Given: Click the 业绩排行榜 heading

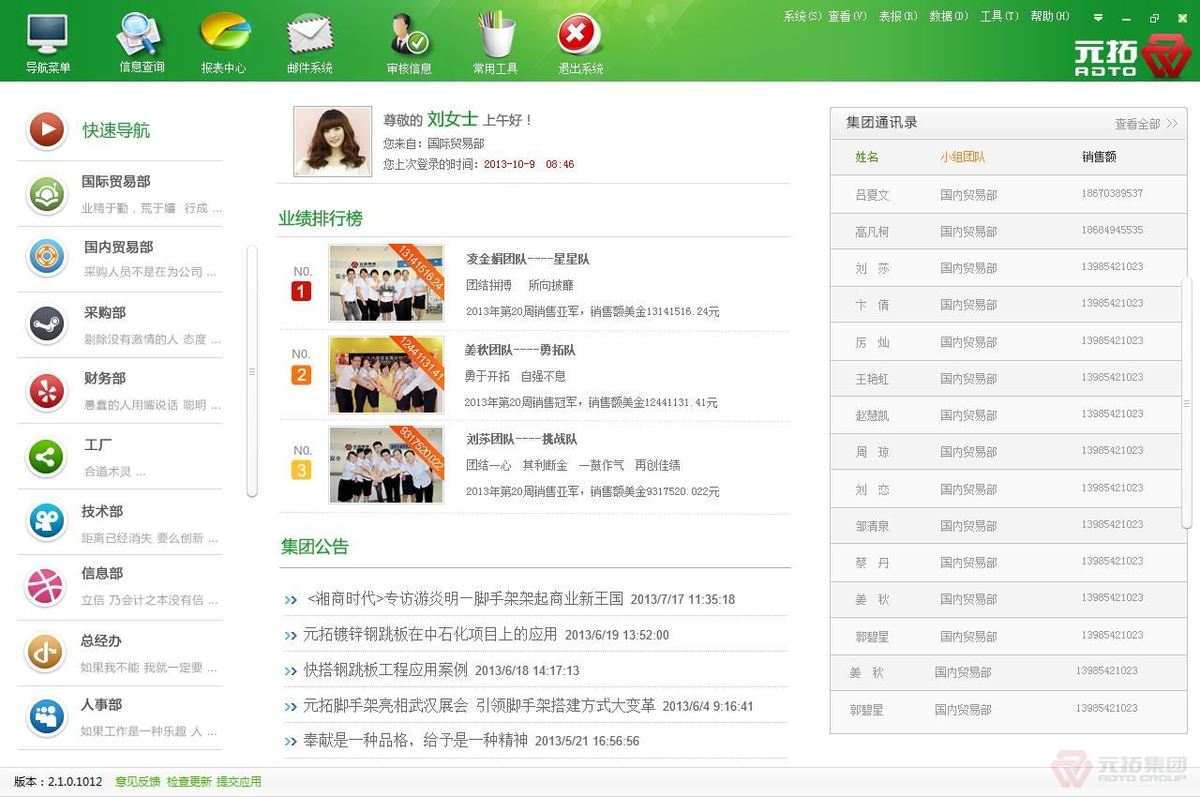Looking at the screenshot, I should pyautogui.click(x=320, y=219).
